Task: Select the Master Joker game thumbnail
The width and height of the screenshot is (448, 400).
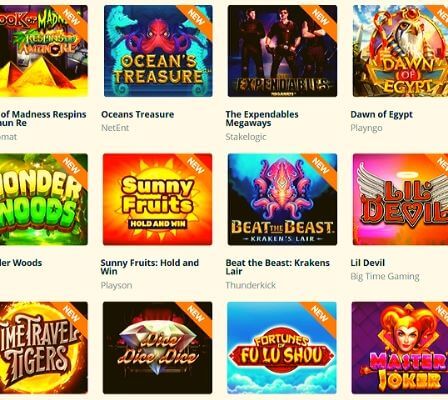Action: tap(400, 348)
